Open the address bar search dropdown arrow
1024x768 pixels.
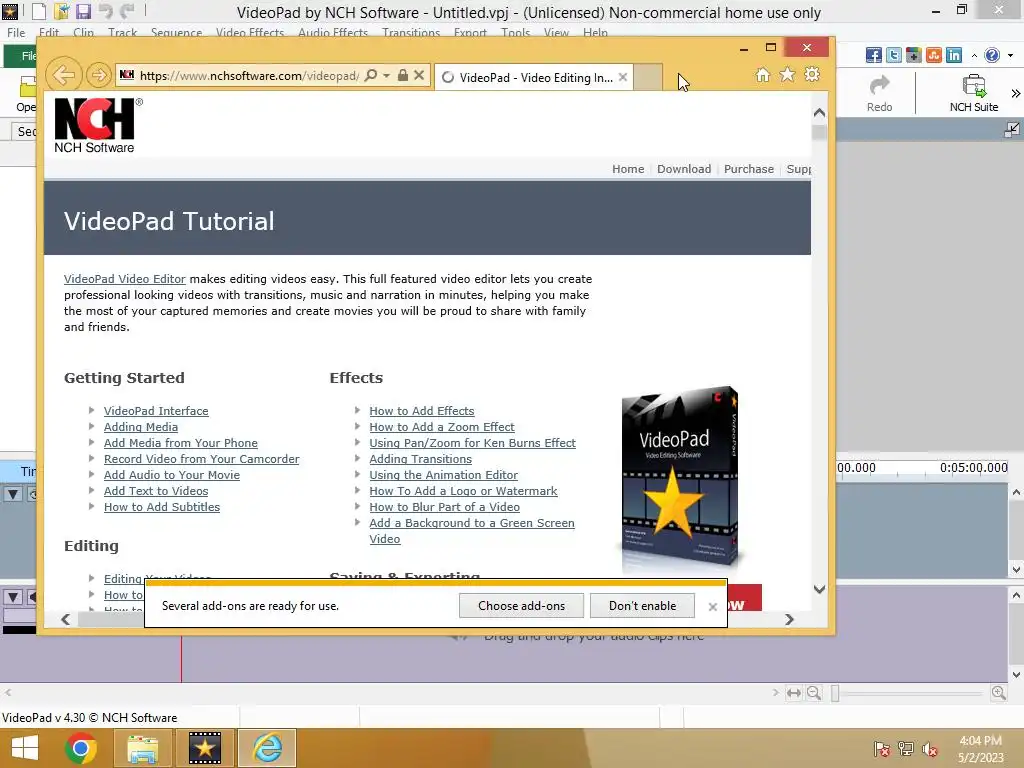pyautogui.click(x=386, y=75)
